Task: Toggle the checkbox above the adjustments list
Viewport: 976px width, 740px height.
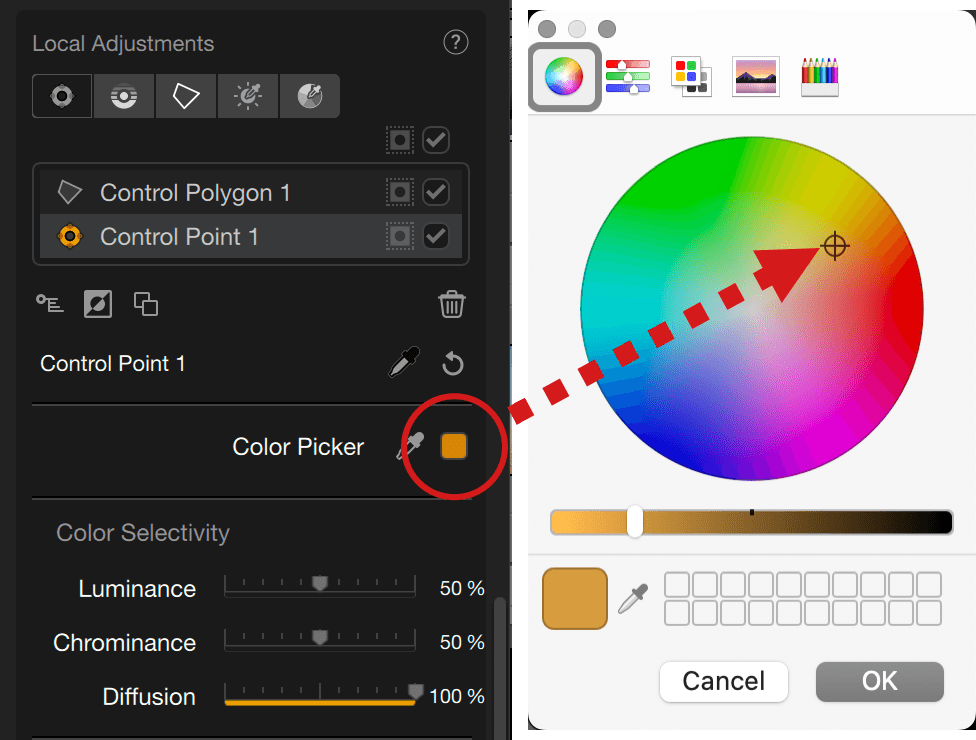Action: (x=436, y=140)
